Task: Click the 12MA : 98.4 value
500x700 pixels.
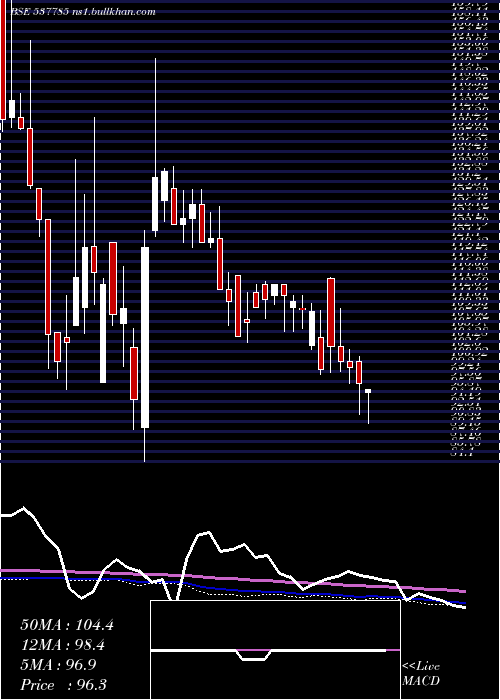Action: (62, 645)
